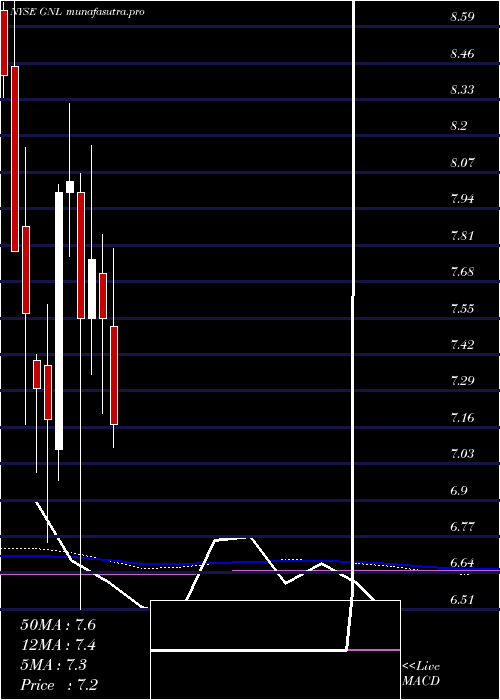
Task: Click the 8.59 price axis label
Action: (462, 17)
